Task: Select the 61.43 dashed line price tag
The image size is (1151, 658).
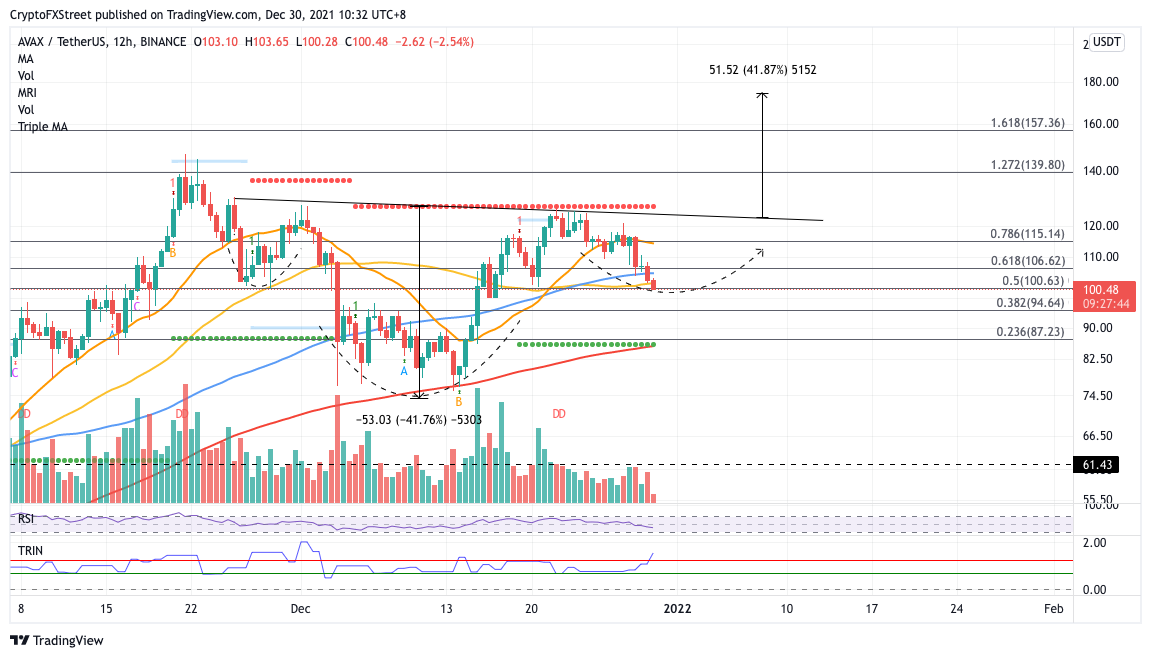Action: pos(1097,464)
